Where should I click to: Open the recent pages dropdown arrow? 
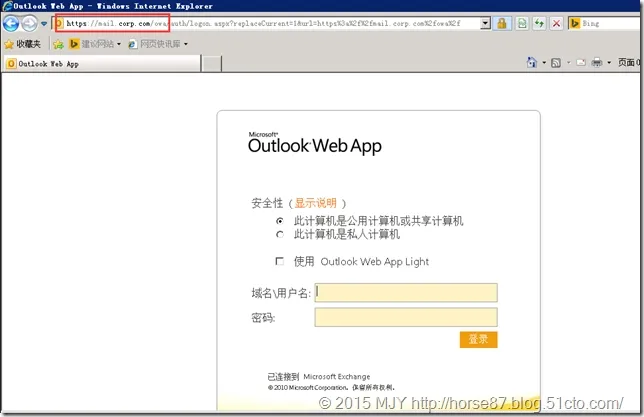[44, 24]
